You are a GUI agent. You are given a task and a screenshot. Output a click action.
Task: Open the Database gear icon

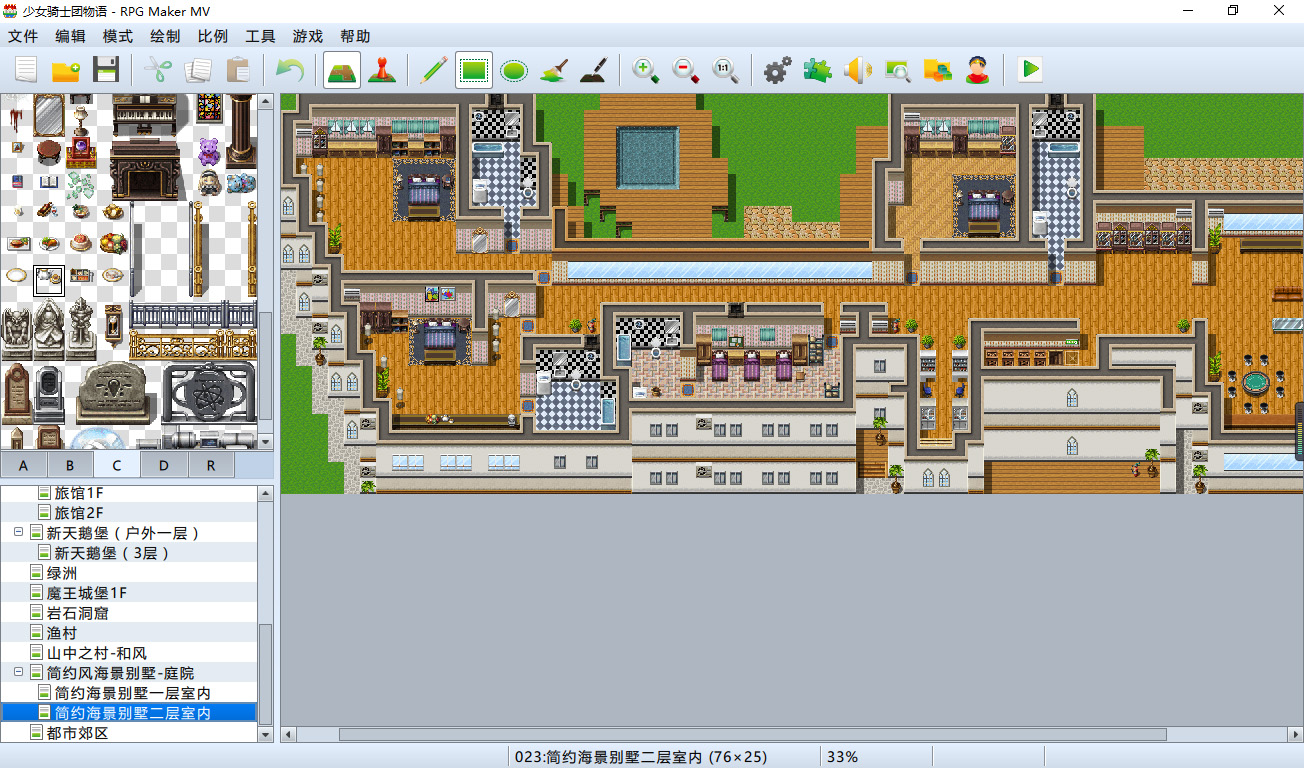(778, 70)
